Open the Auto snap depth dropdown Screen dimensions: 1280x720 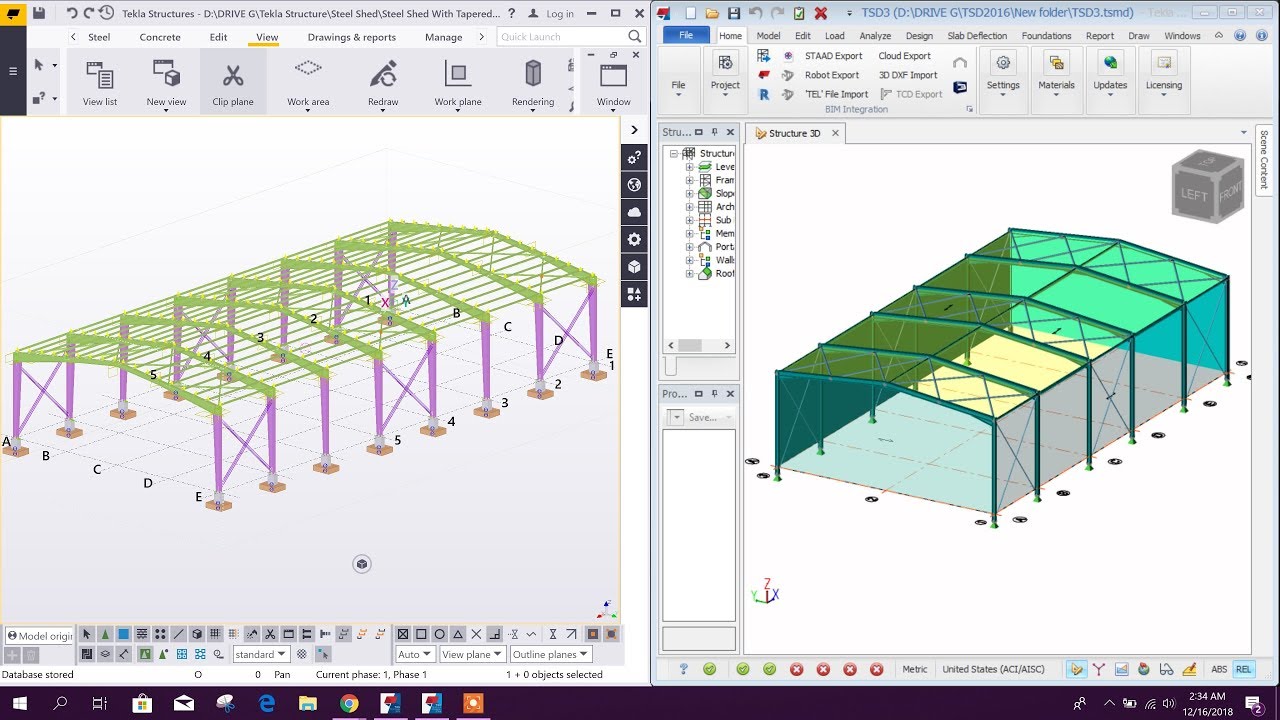point(415,654)
